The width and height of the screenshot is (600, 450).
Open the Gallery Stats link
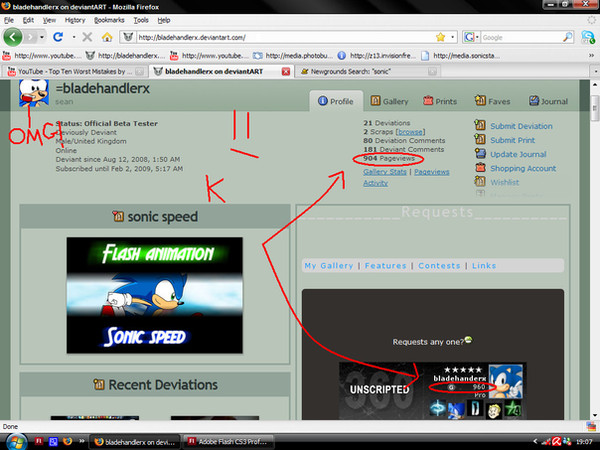click(x=385, y=172)
